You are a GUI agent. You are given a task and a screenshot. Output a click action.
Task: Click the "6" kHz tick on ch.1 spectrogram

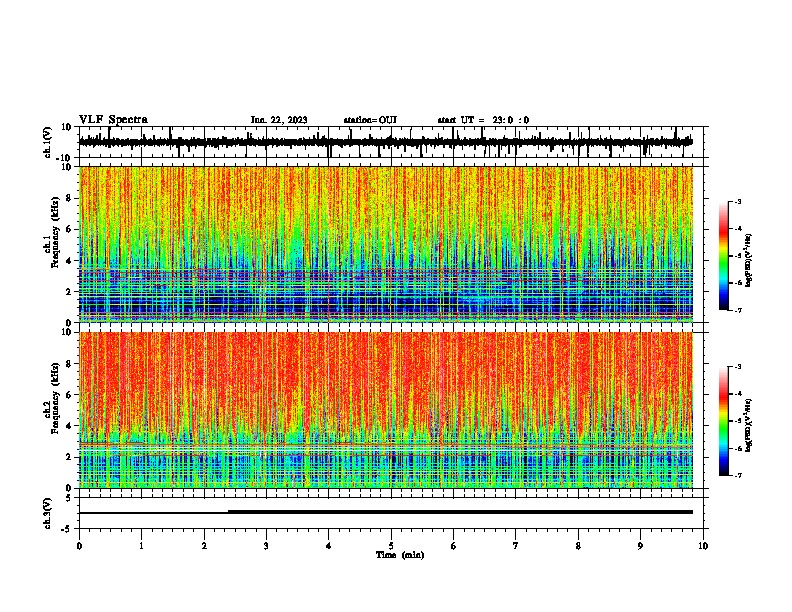70,229
